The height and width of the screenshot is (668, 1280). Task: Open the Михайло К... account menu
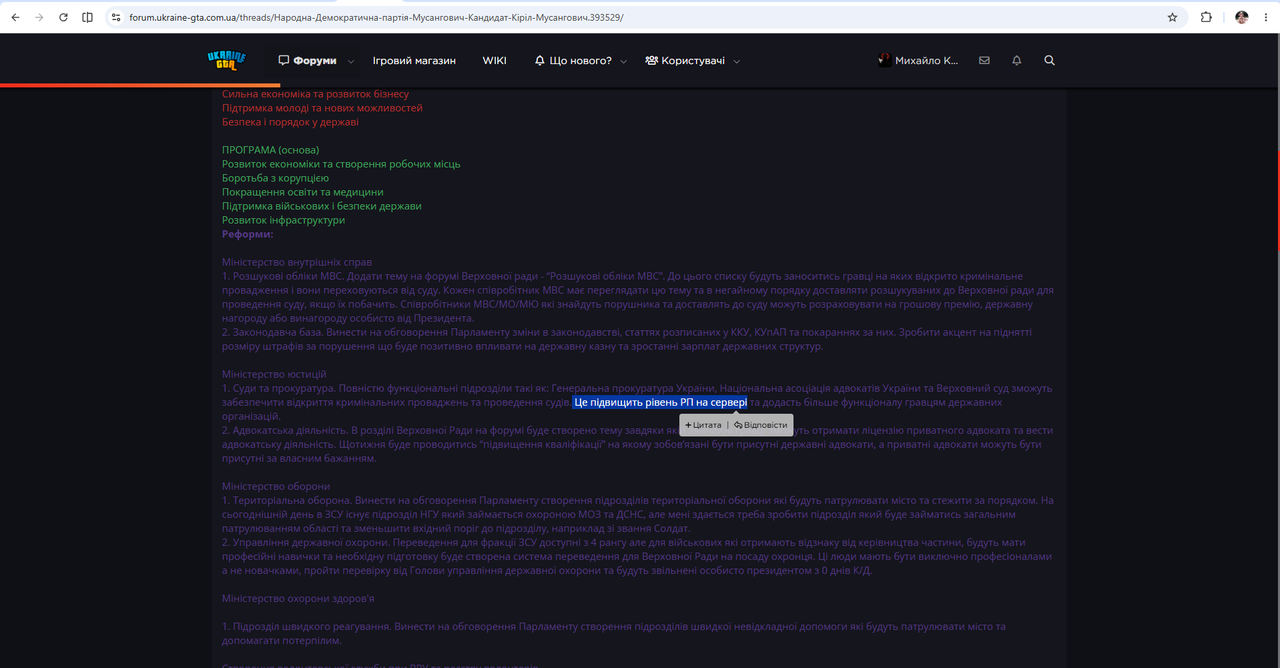coord(918,60)
